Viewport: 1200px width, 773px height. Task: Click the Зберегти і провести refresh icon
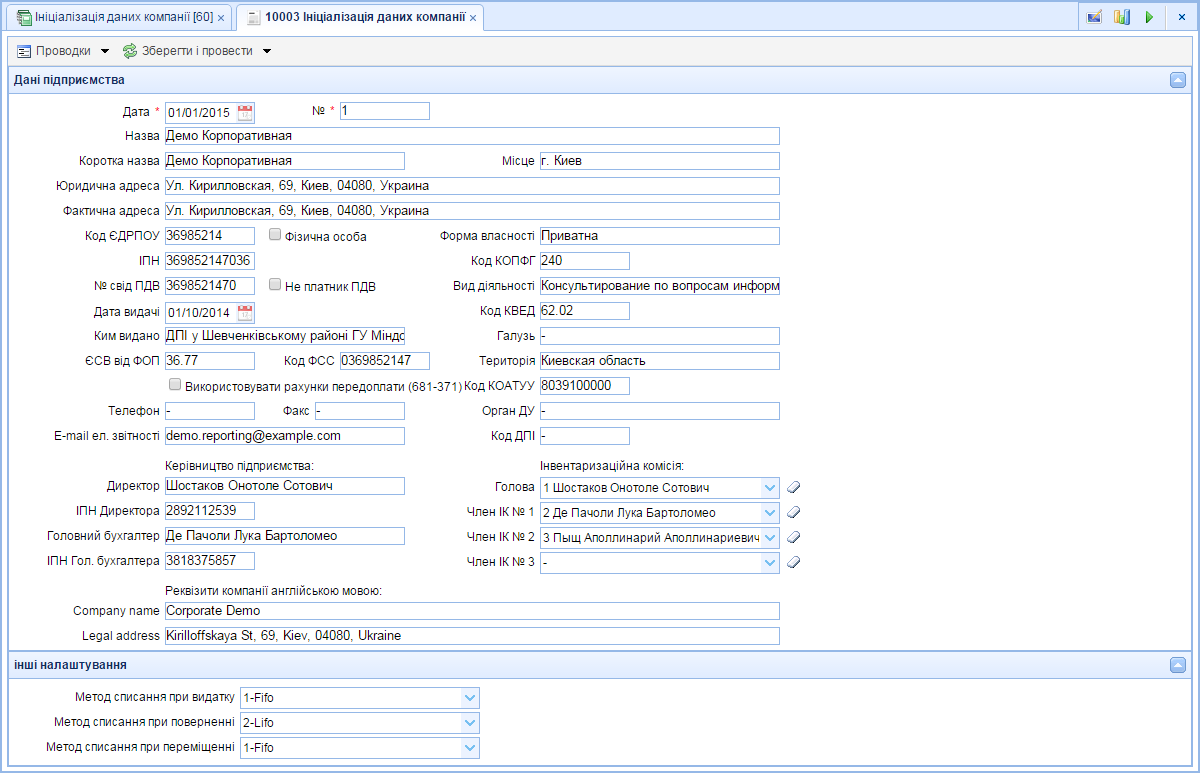[130, 51]
